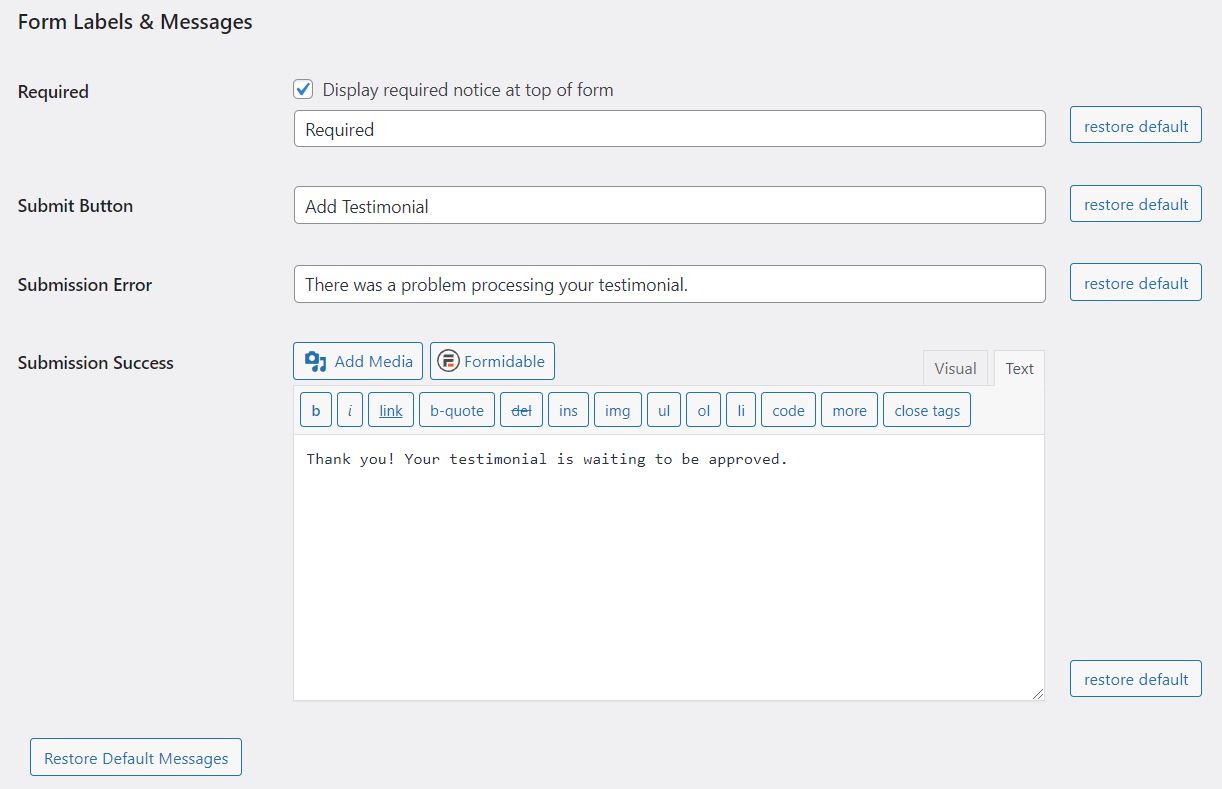Switch to the Visual editor tab

point(955,368)
